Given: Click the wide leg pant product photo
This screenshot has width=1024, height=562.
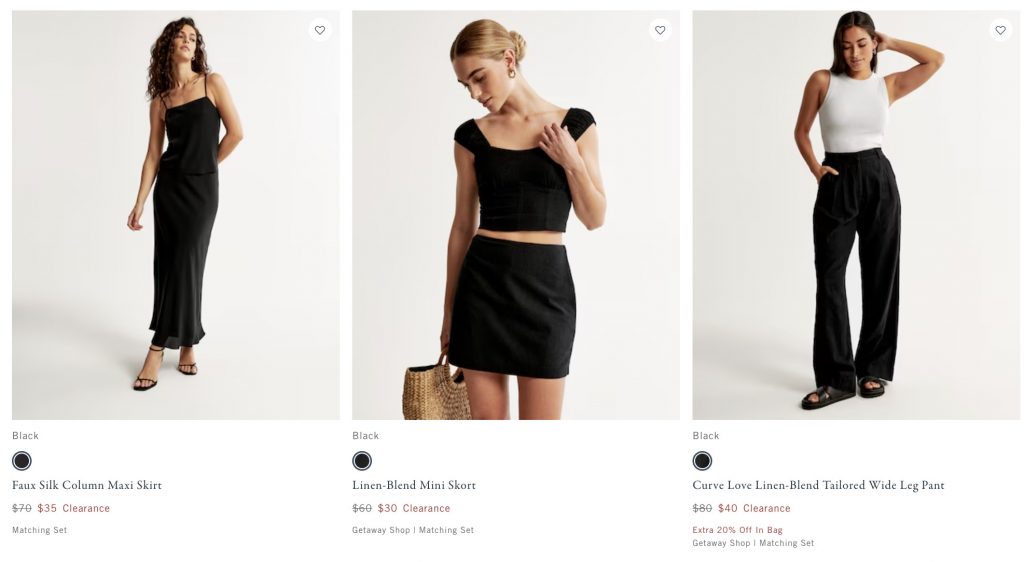Looking at the screenshot, I should (x=856, y=215).
